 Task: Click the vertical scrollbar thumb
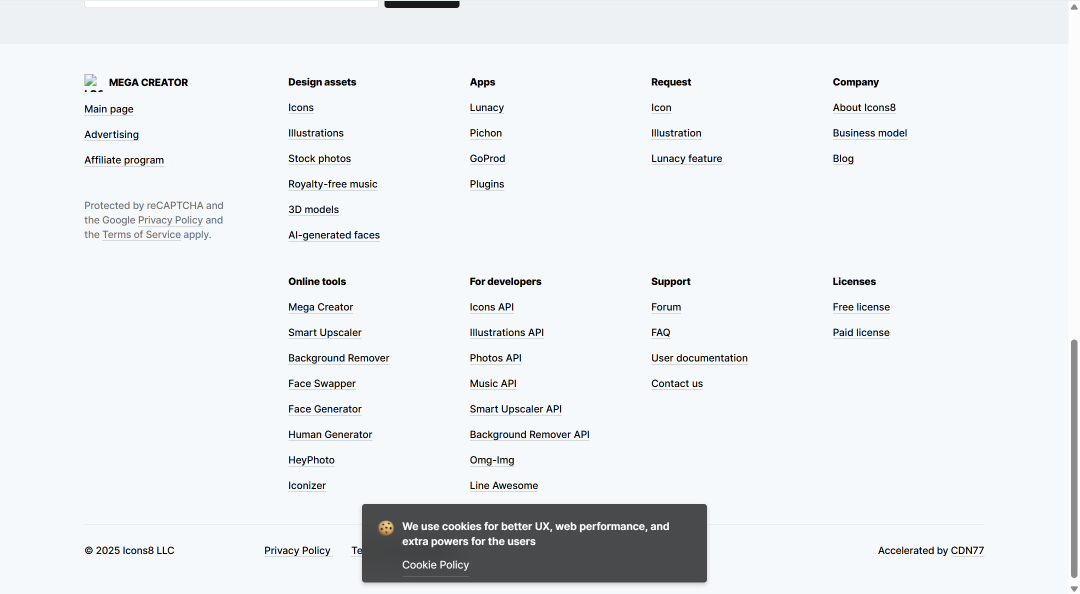(1074, 458)
